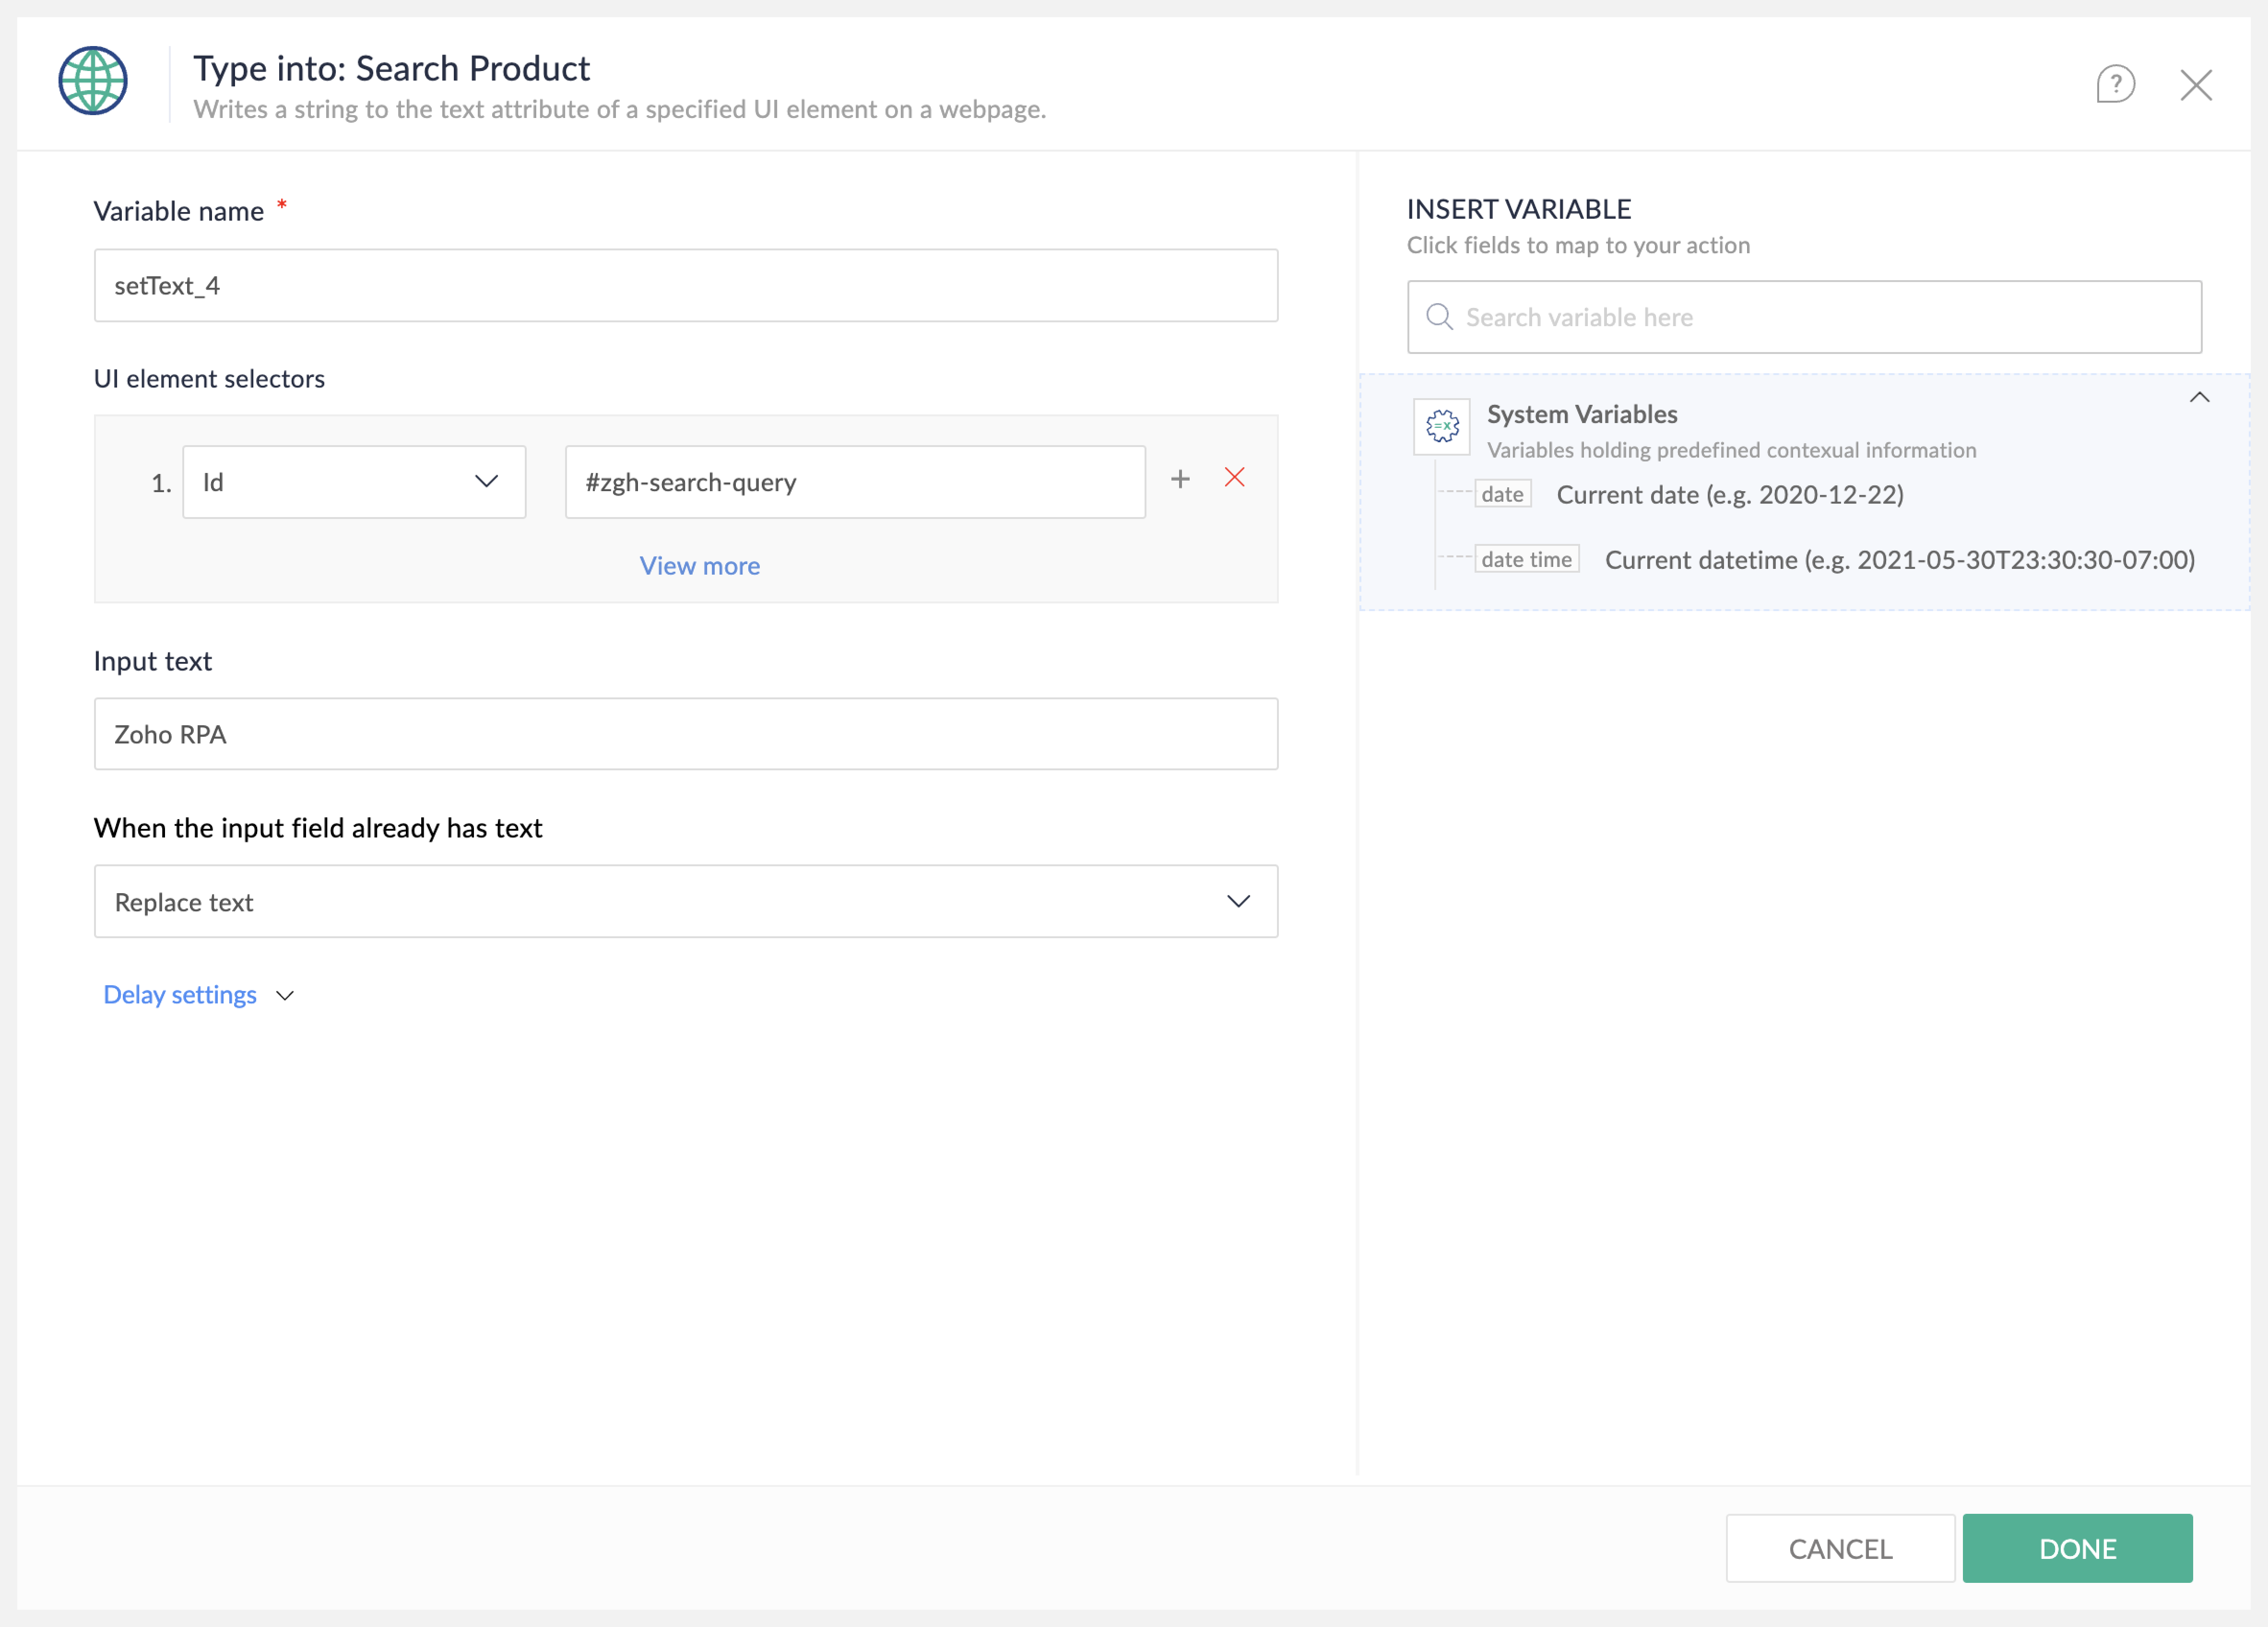Click the globe web action icon
Screen dimensions: 2268x1627
[x=92, y=81]
